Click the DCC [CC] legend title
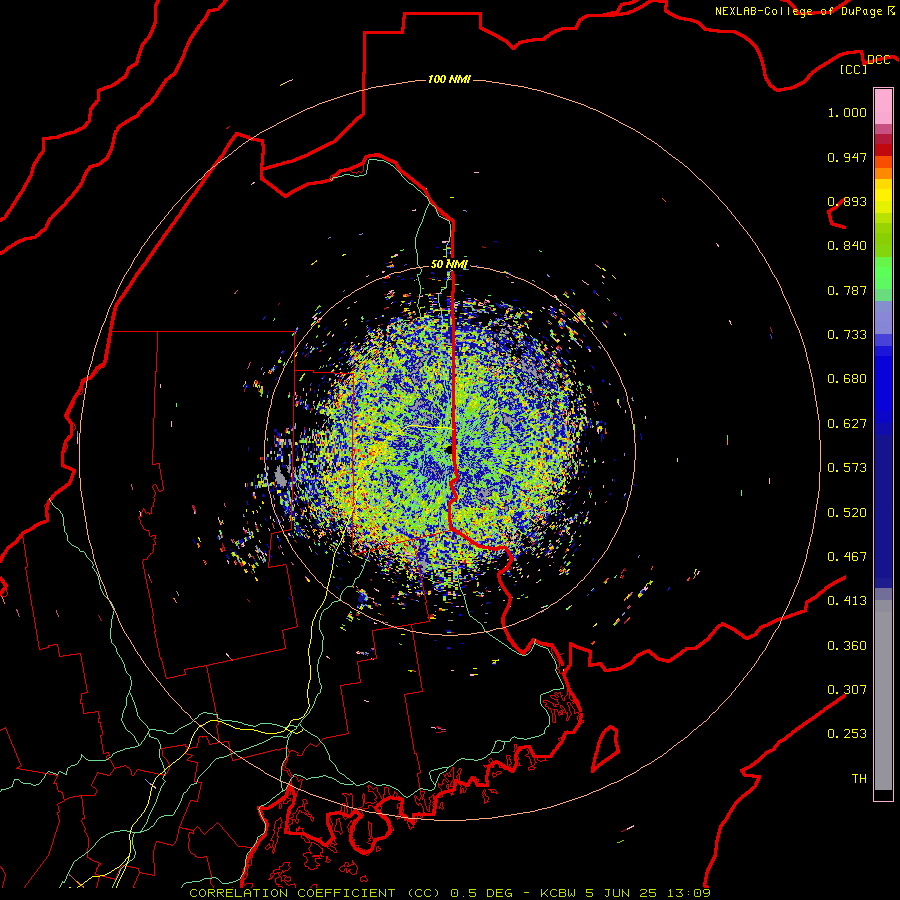This screenshot has height=900, width=900. [x=866, y=64]
